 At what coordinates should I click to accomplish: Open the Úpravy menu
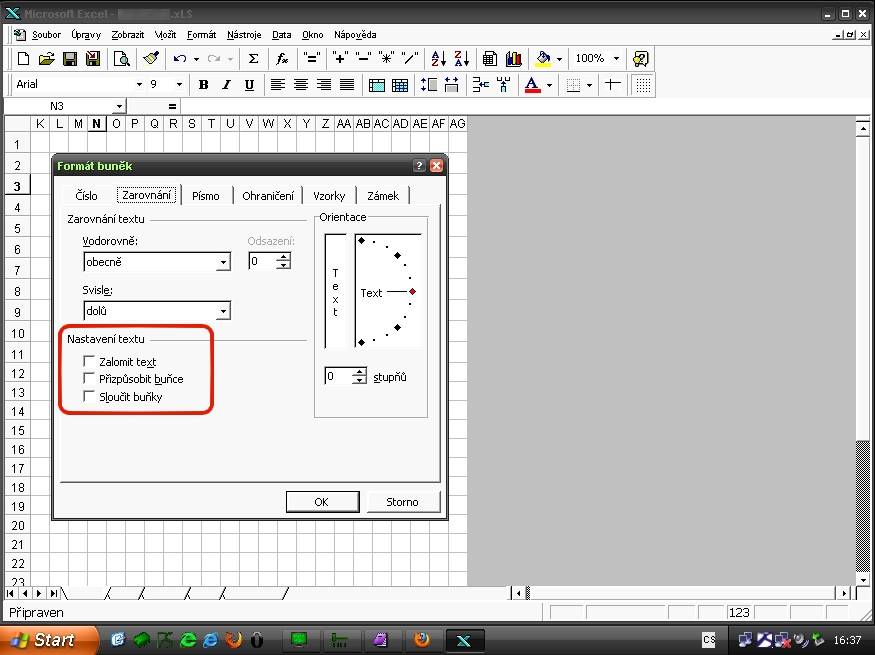(86, 35)
